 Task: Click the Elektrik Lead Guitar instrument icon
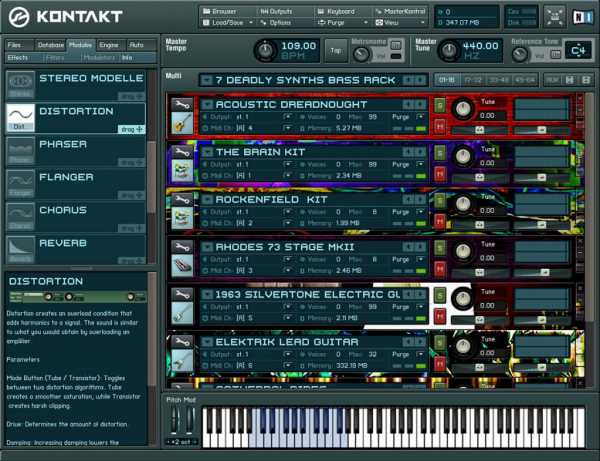(182, 360)
